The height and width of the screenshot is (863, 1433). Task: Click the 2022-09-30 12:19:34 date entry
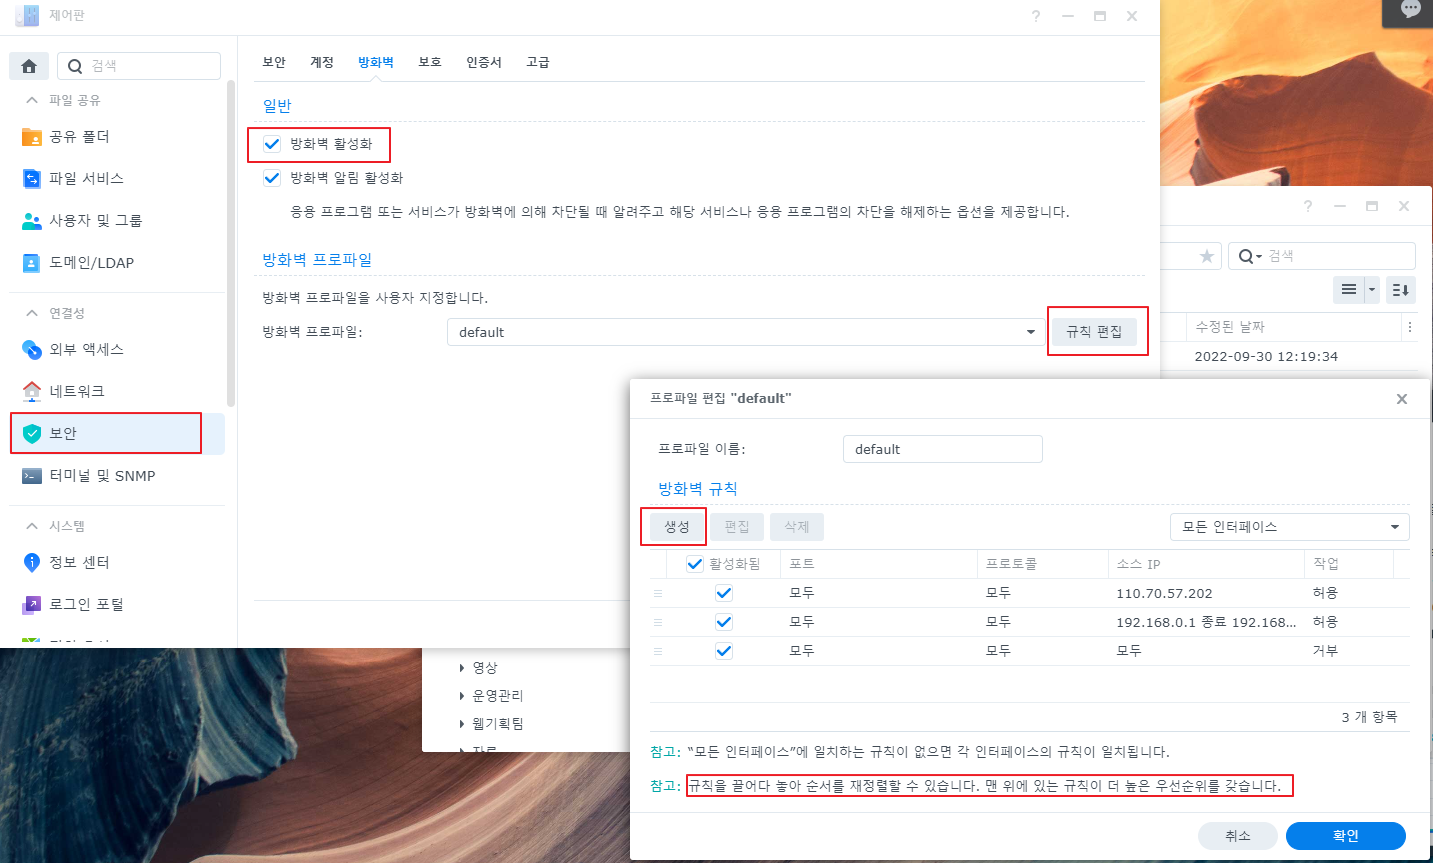1266,356
